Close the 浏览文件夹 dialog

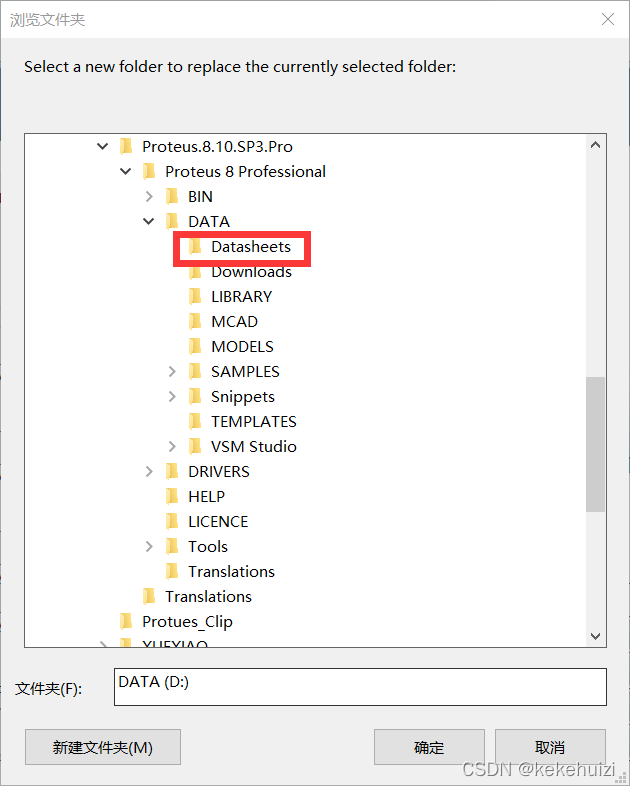pos(608,19)
